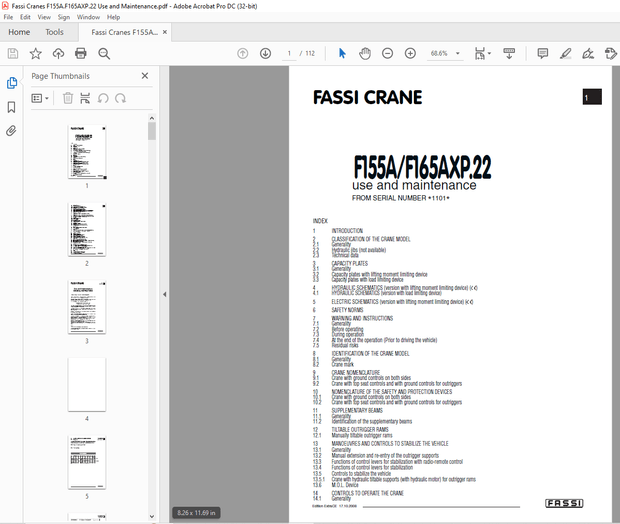Screen dimensions: 620x524
Task: Zoom out with minus button
Action: [388, 53]
